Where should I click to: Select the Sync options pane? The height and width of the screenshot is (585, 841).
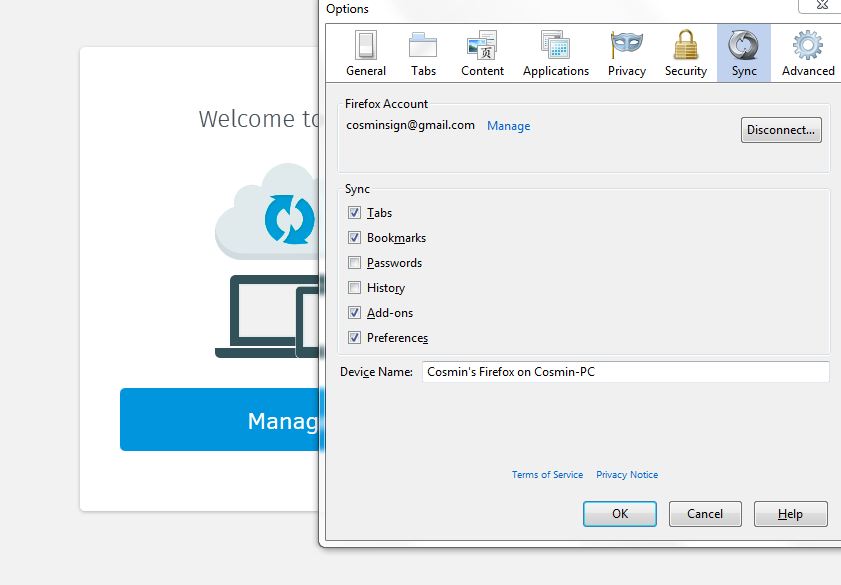click(744, 53)
